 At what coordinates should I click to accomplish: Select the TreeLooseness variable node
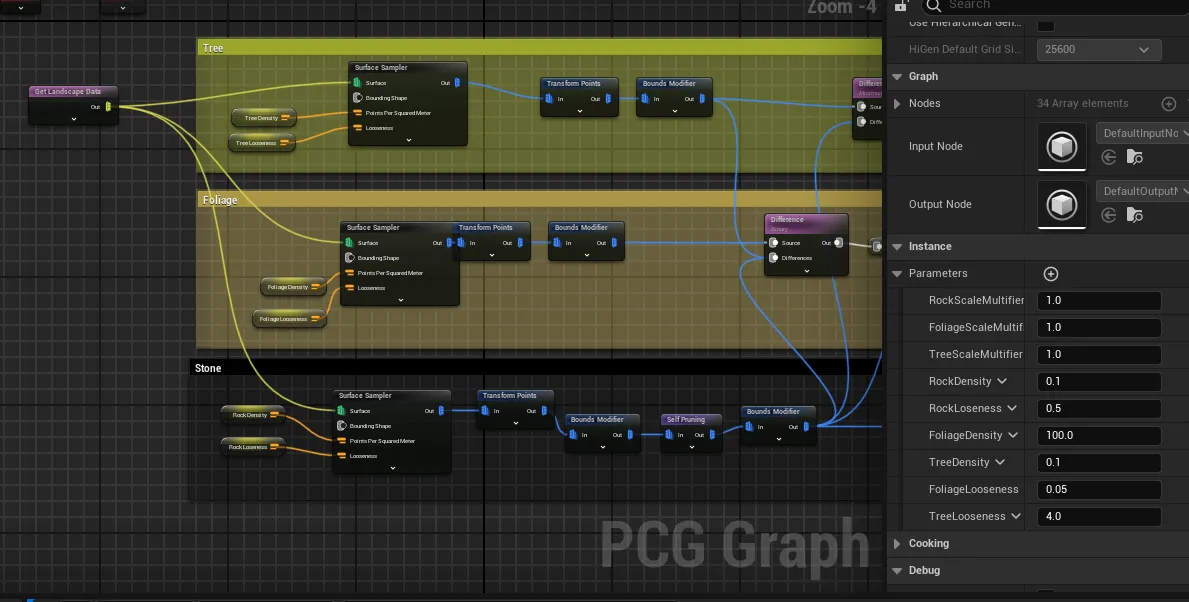[262, 143]
